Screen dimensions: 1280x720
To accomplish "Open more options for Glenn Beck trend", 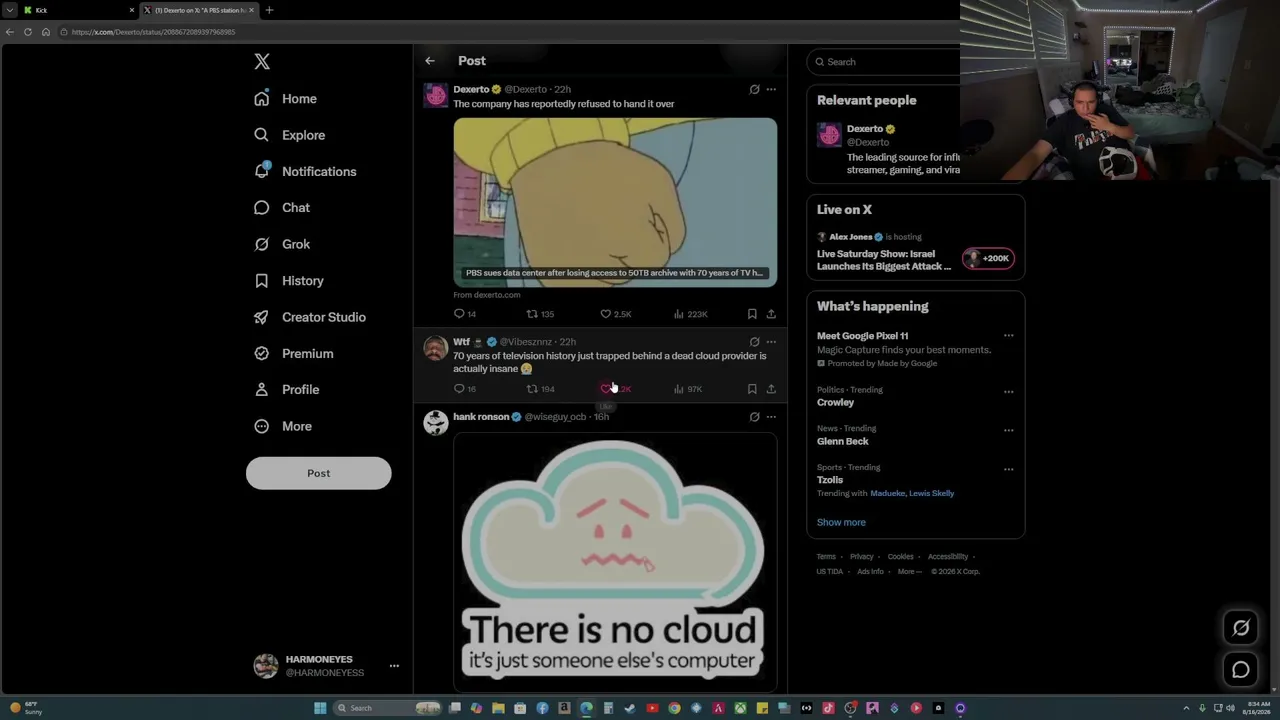I will coord(1008,430).
